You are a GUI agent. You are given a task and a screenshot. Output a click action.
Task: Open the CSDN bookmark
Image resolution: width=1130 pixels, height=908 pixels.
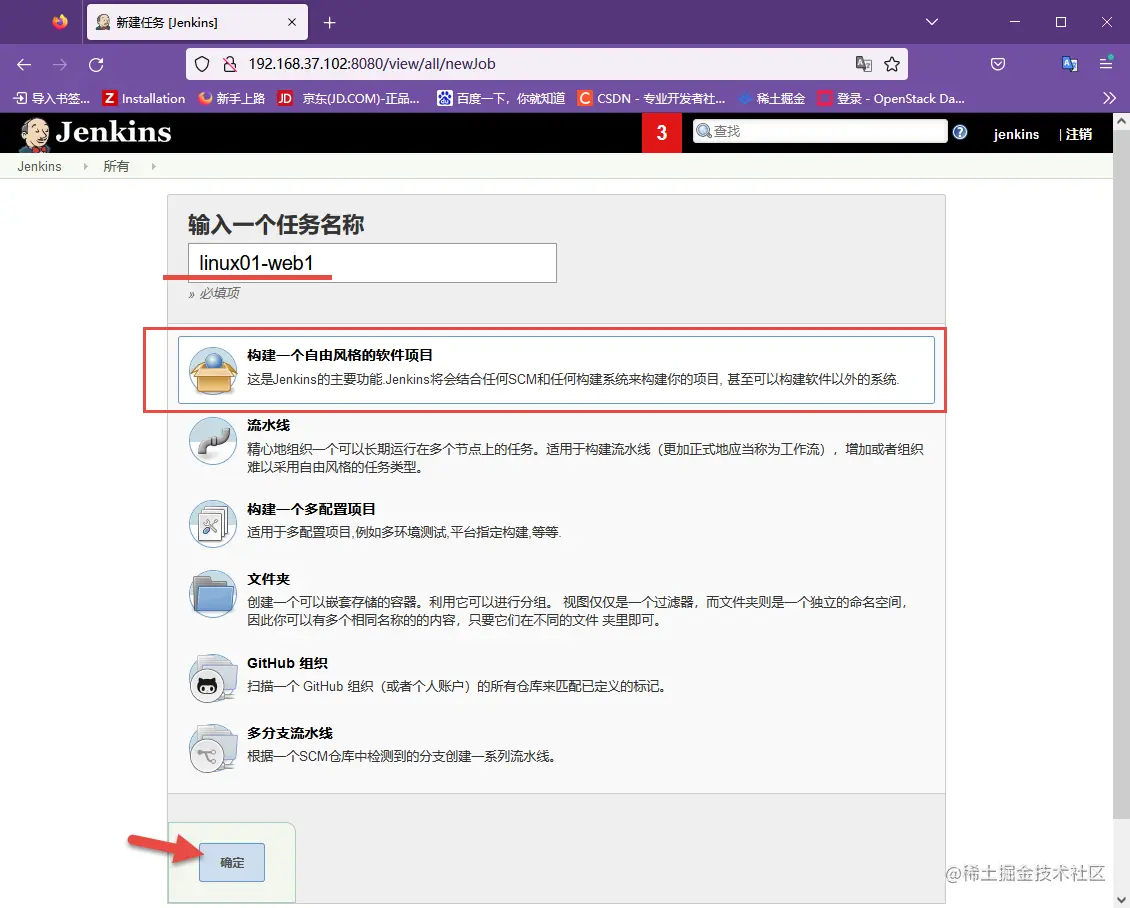pos(651,98)
